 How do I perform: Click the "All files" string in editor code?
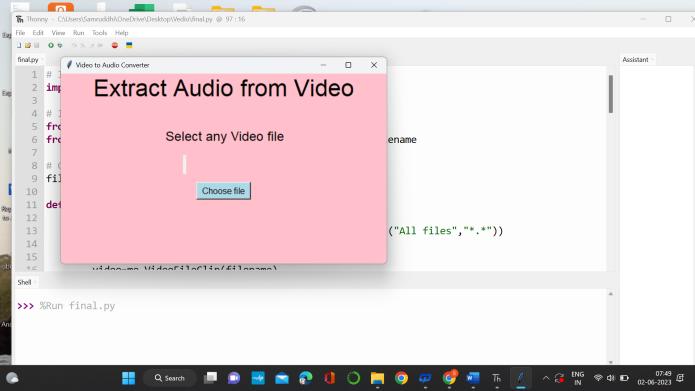pyautogui.click(x=426, y=231)
